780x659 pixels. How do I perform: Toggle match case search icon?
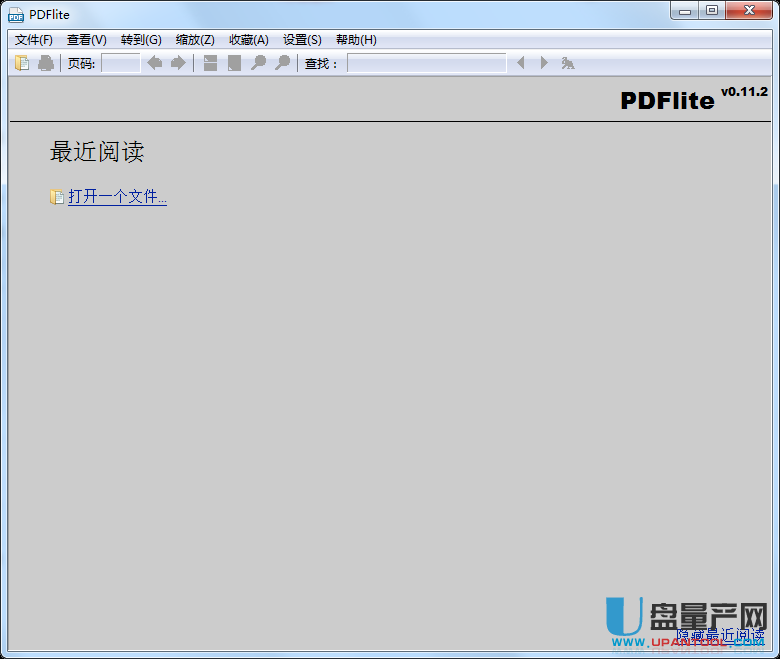click(x=568, y=63)
